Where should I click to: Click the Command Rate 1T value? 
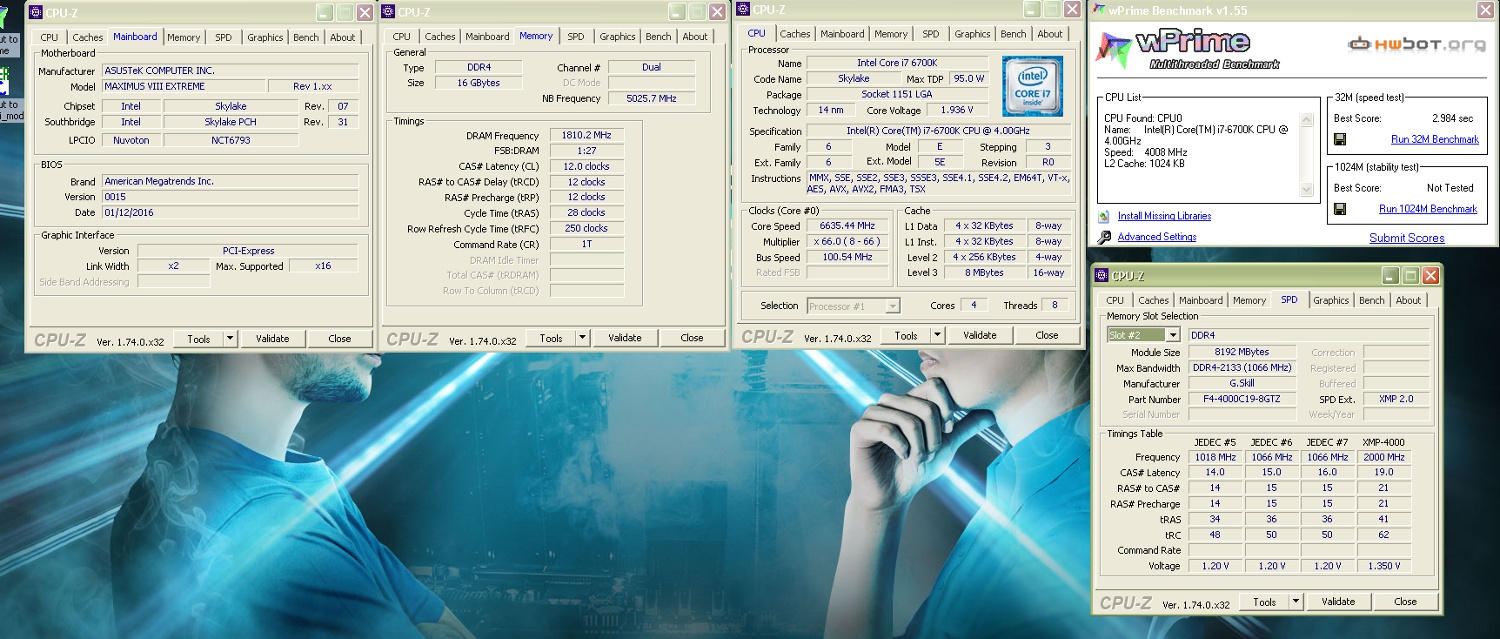tap(585, 245)
